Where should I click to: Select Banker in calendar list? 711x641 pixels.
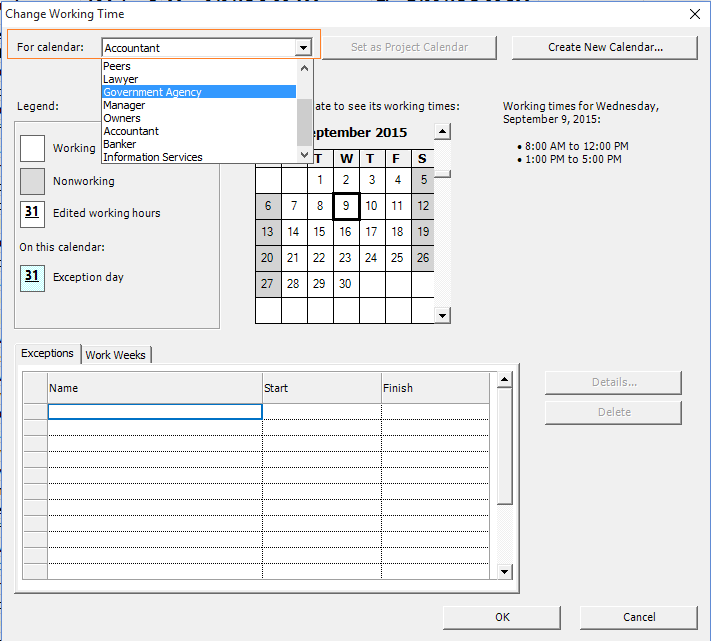click(199, 144)
